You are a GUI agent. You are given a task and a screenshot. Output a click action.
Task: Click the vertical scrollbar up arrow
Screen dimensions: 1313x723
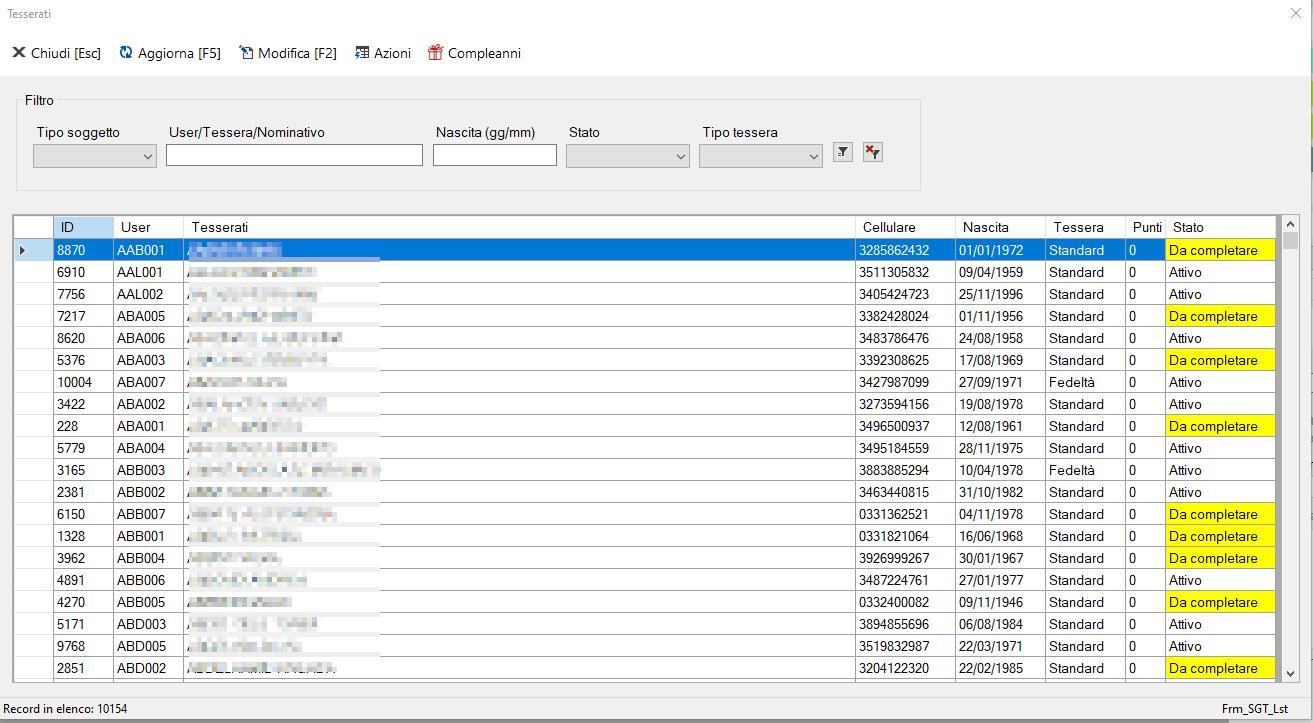1290,224
